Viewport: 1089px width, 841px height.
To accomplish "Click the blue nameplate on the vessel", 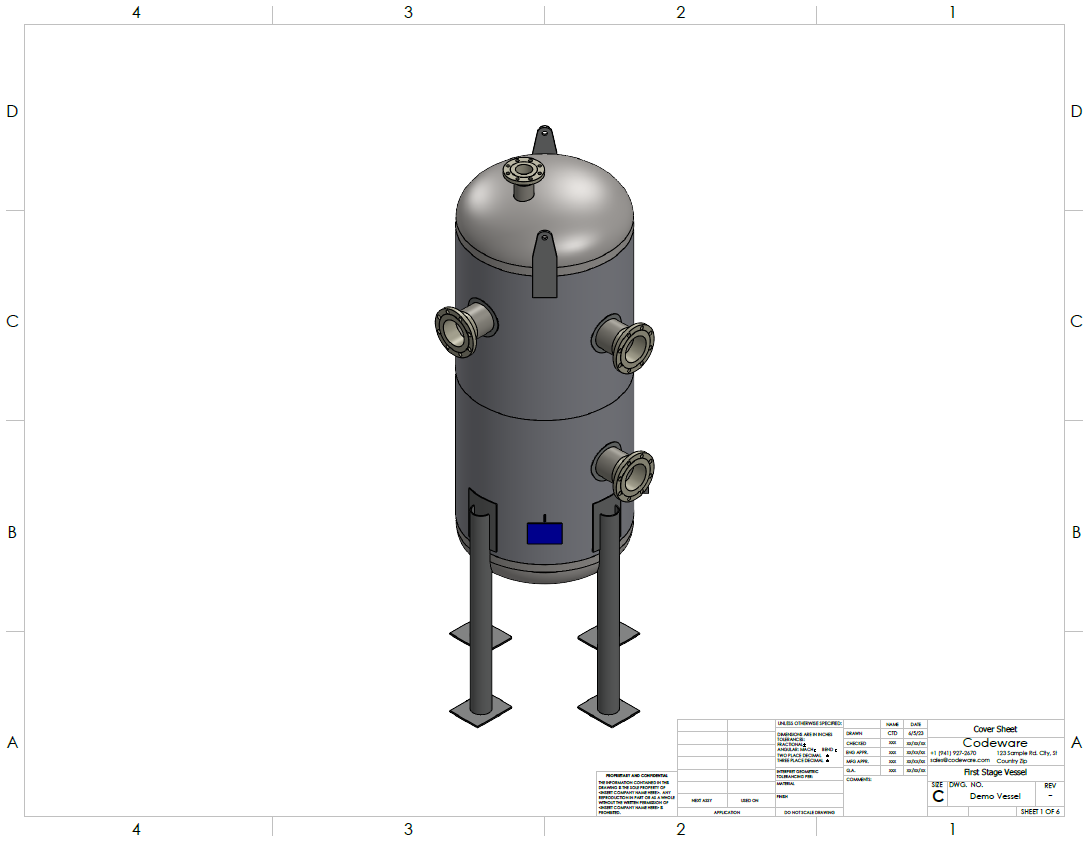I will tap(544, 533).
